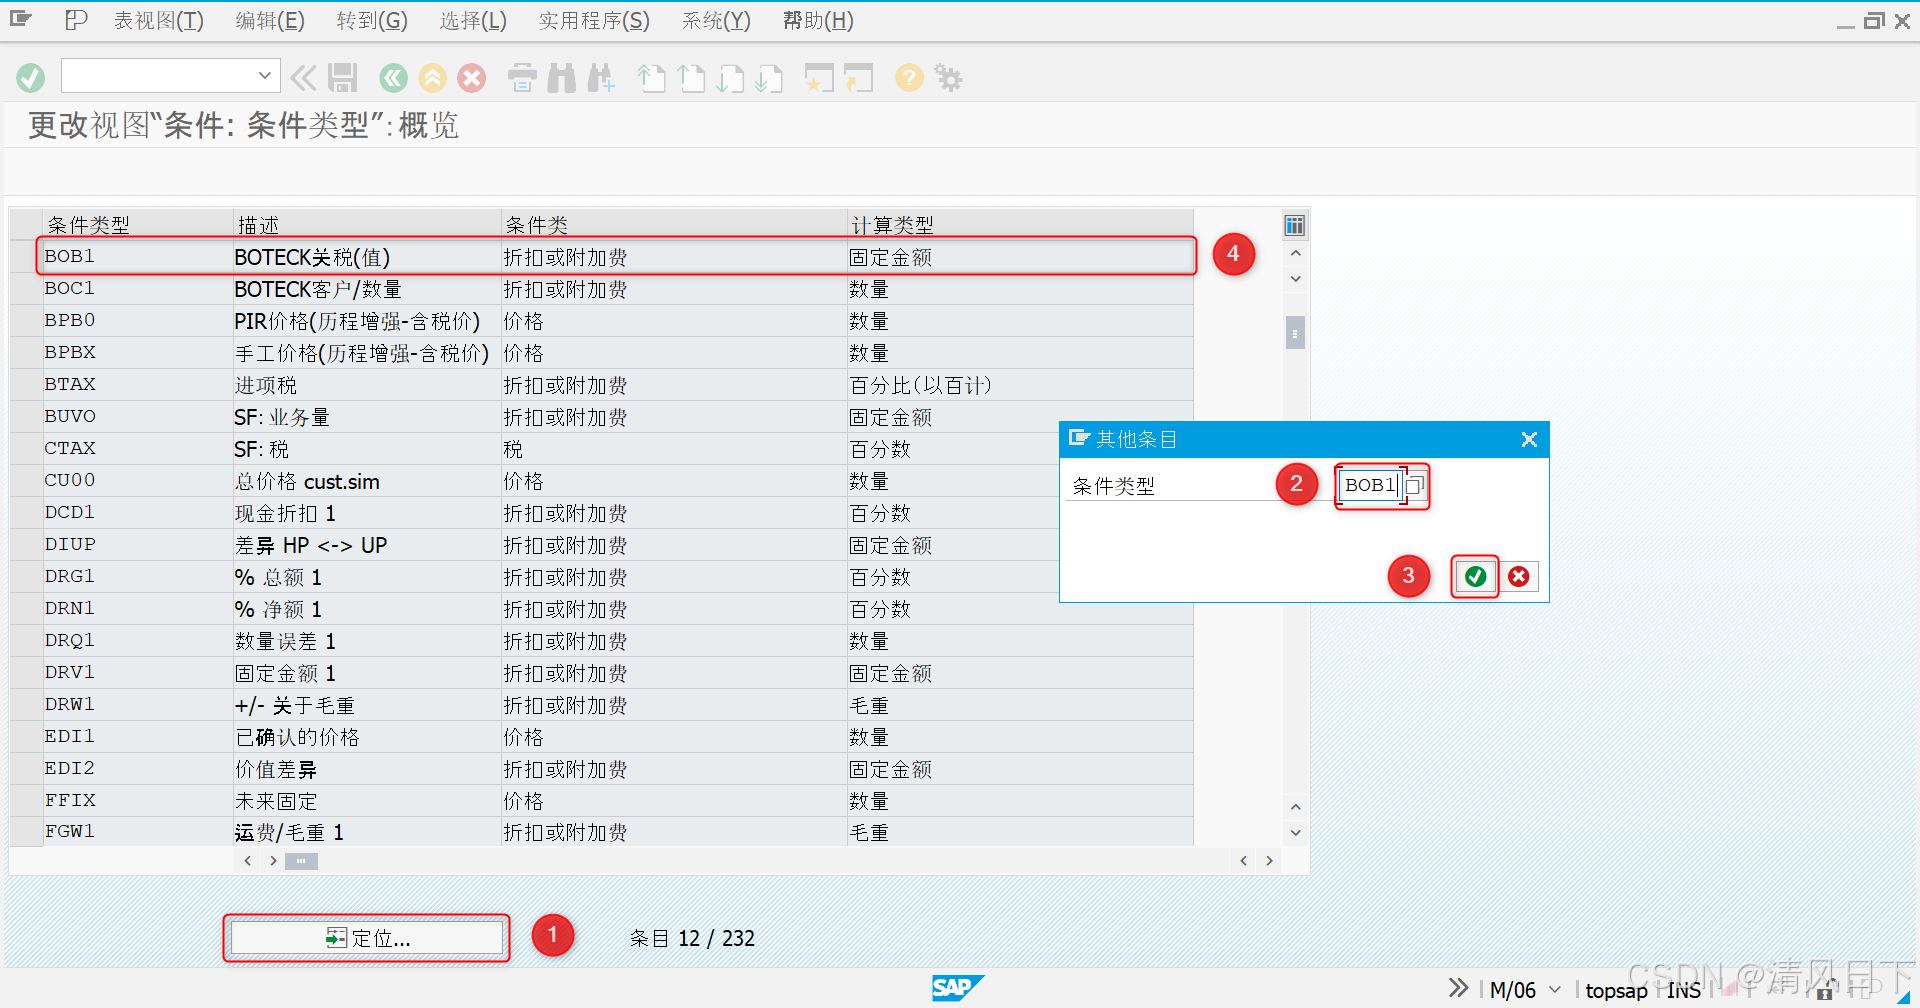Select the BTAX row selection box

click(x=25, y=384)
